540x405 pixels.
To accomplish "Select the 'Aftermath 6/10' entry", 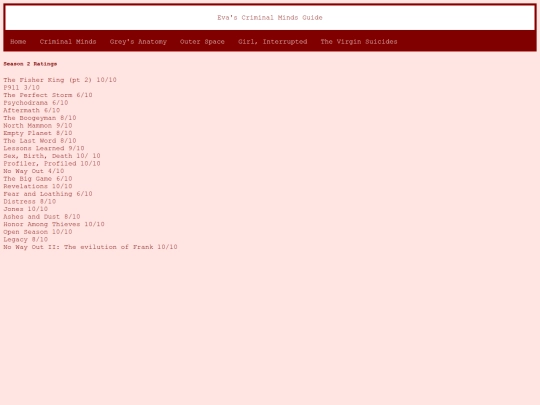I will pyautogui.click(x=32, y=110).
